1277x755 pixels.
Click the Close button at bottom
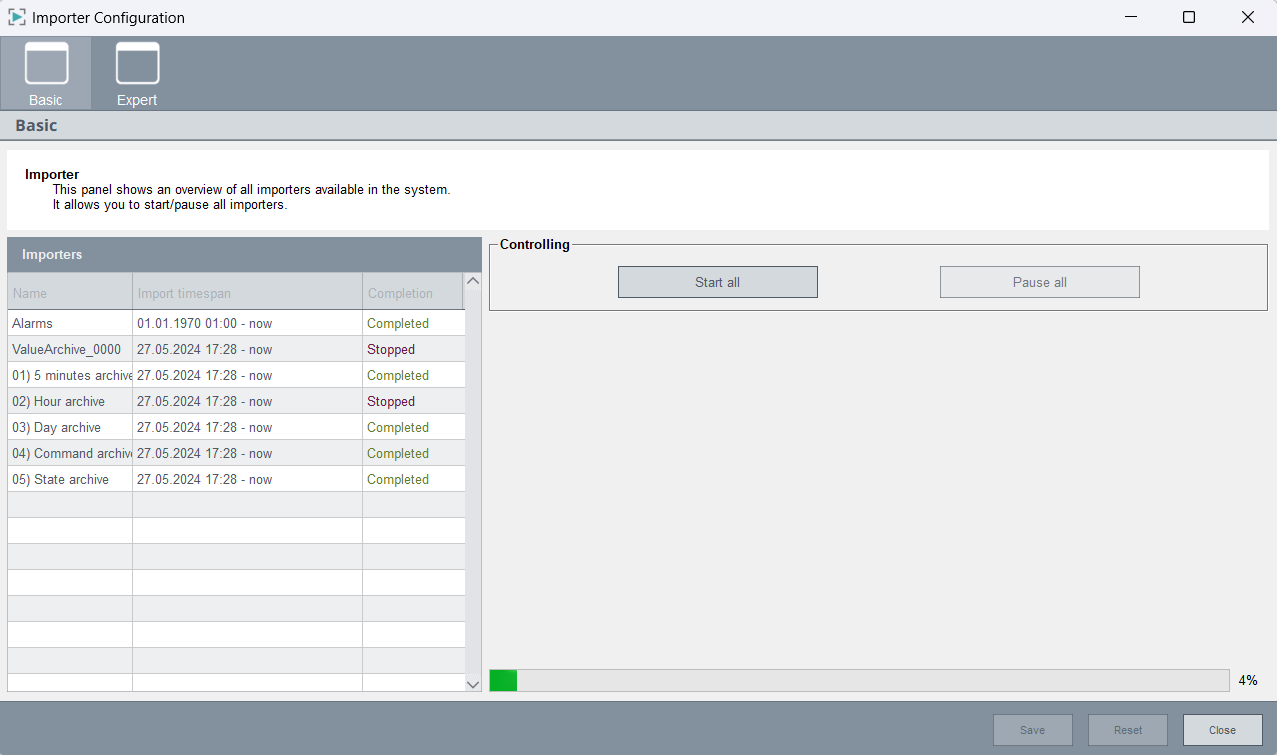pos(1222,730)
